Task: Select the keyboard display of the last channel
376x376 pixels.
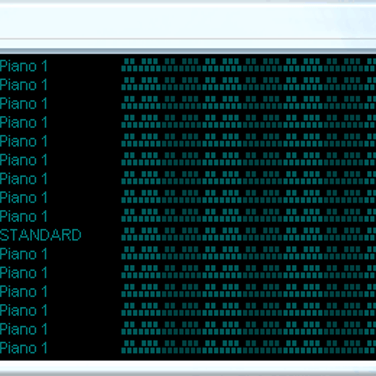Action: coord(248,347)
